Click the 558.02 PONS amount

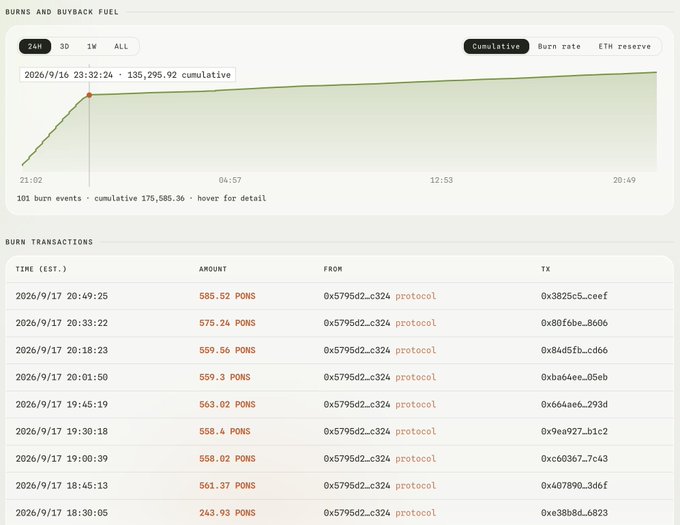coord(227,459)
